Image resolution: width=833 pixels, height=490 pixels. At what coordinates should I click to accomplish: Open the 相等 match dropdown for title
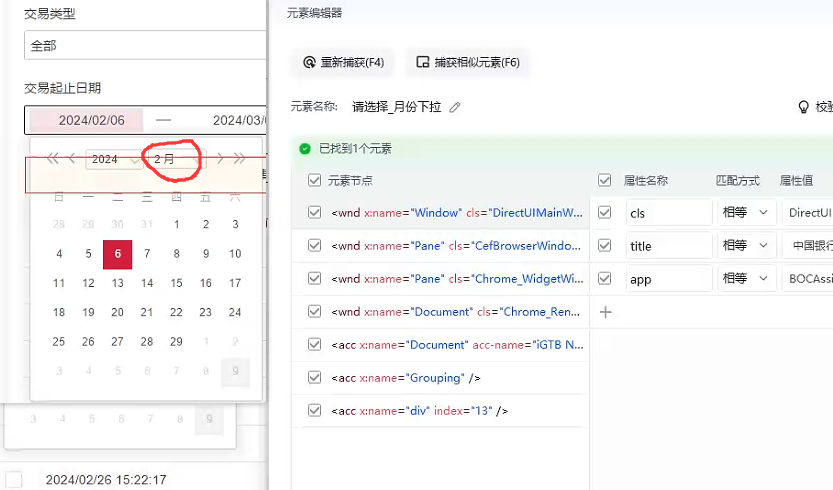(x=746, y=246)
